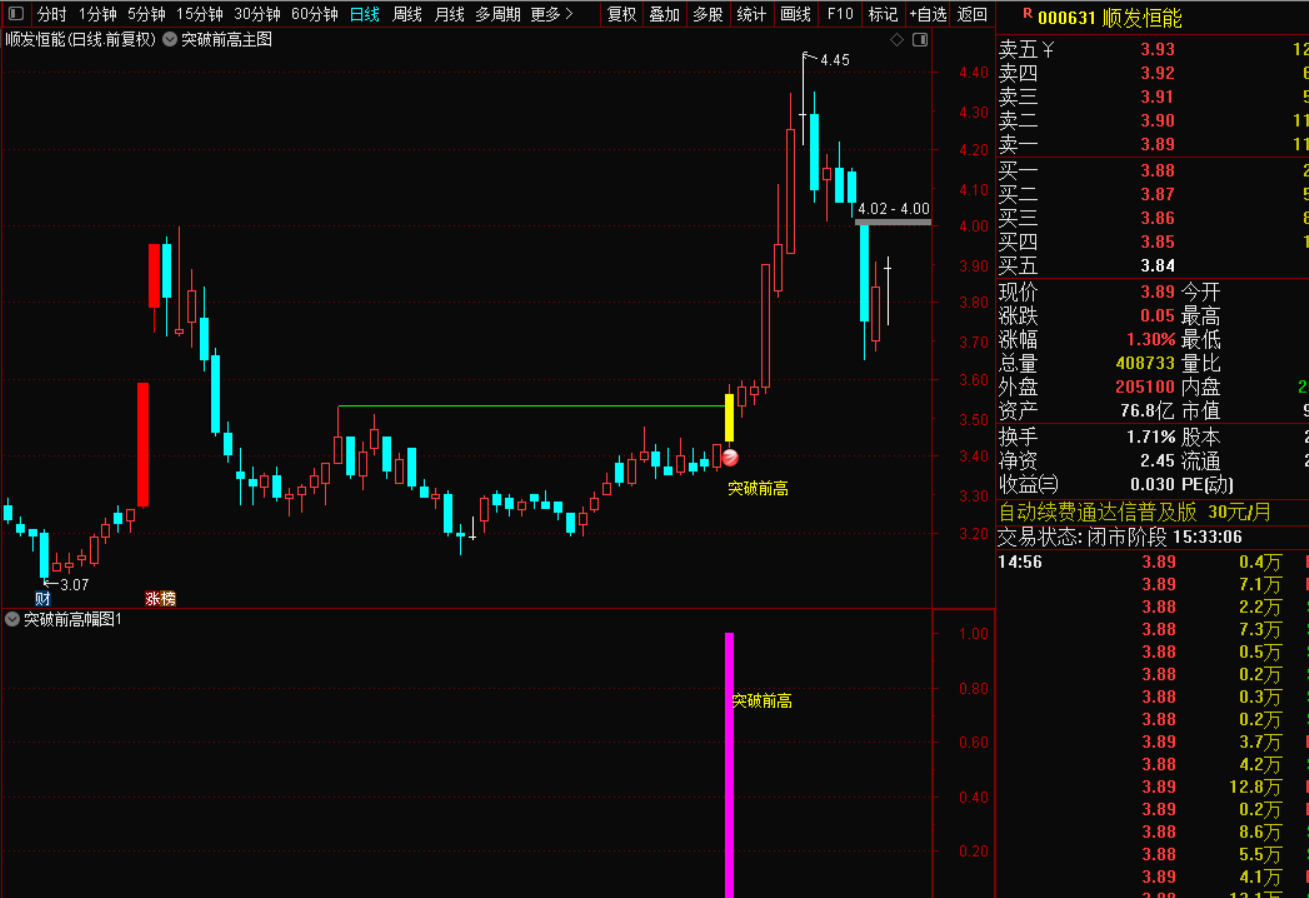1309x898 pixels.
Task: Click the red breakout signal ball marker
Action: coord(730,458)
